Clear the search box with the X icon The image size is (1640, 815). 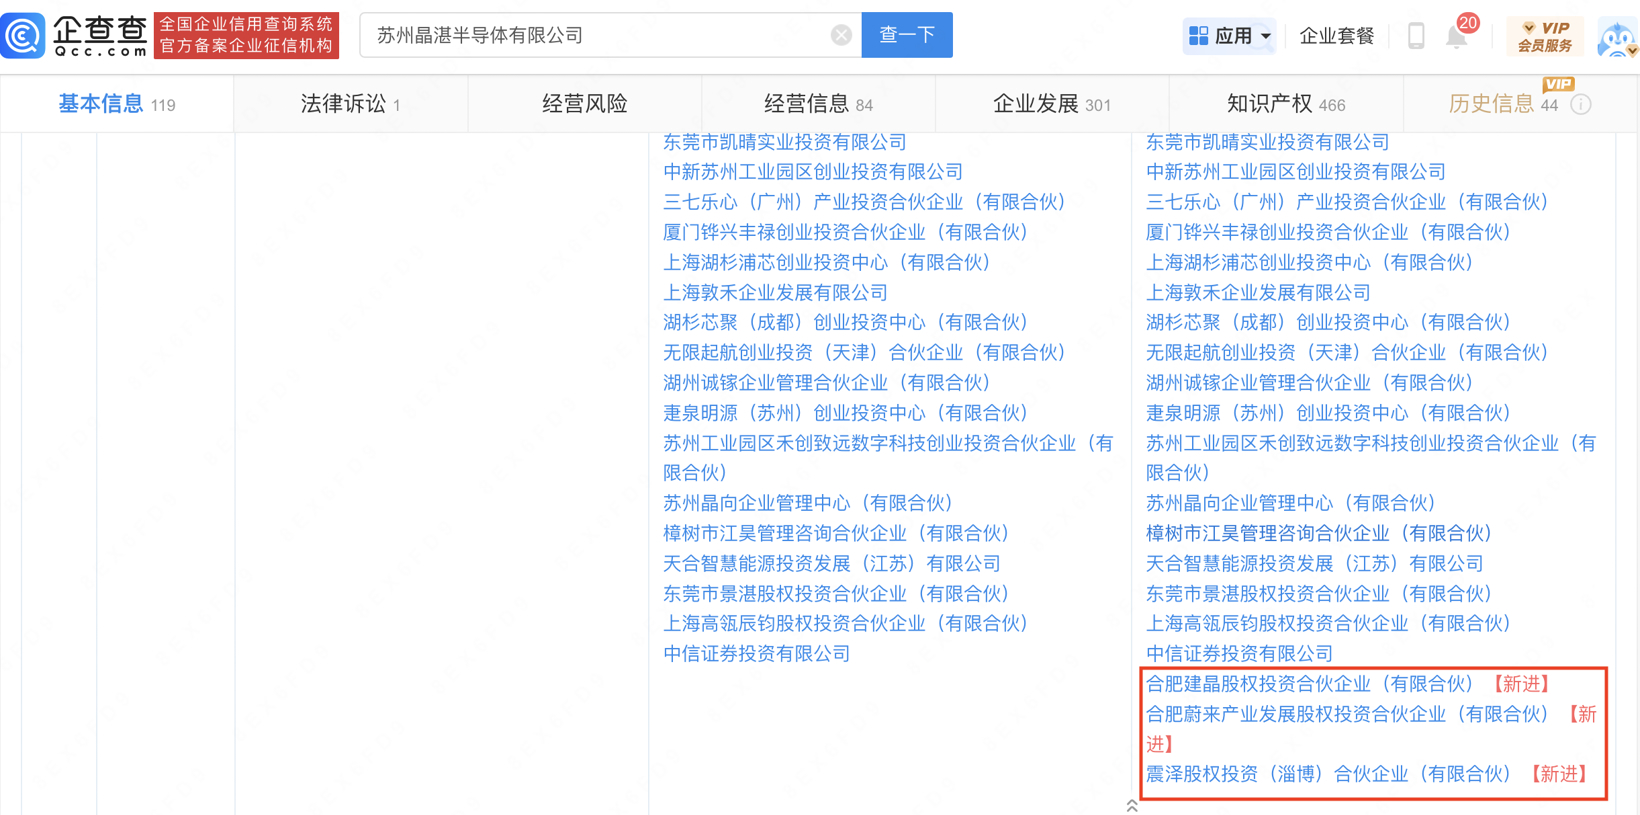[841, 35]
